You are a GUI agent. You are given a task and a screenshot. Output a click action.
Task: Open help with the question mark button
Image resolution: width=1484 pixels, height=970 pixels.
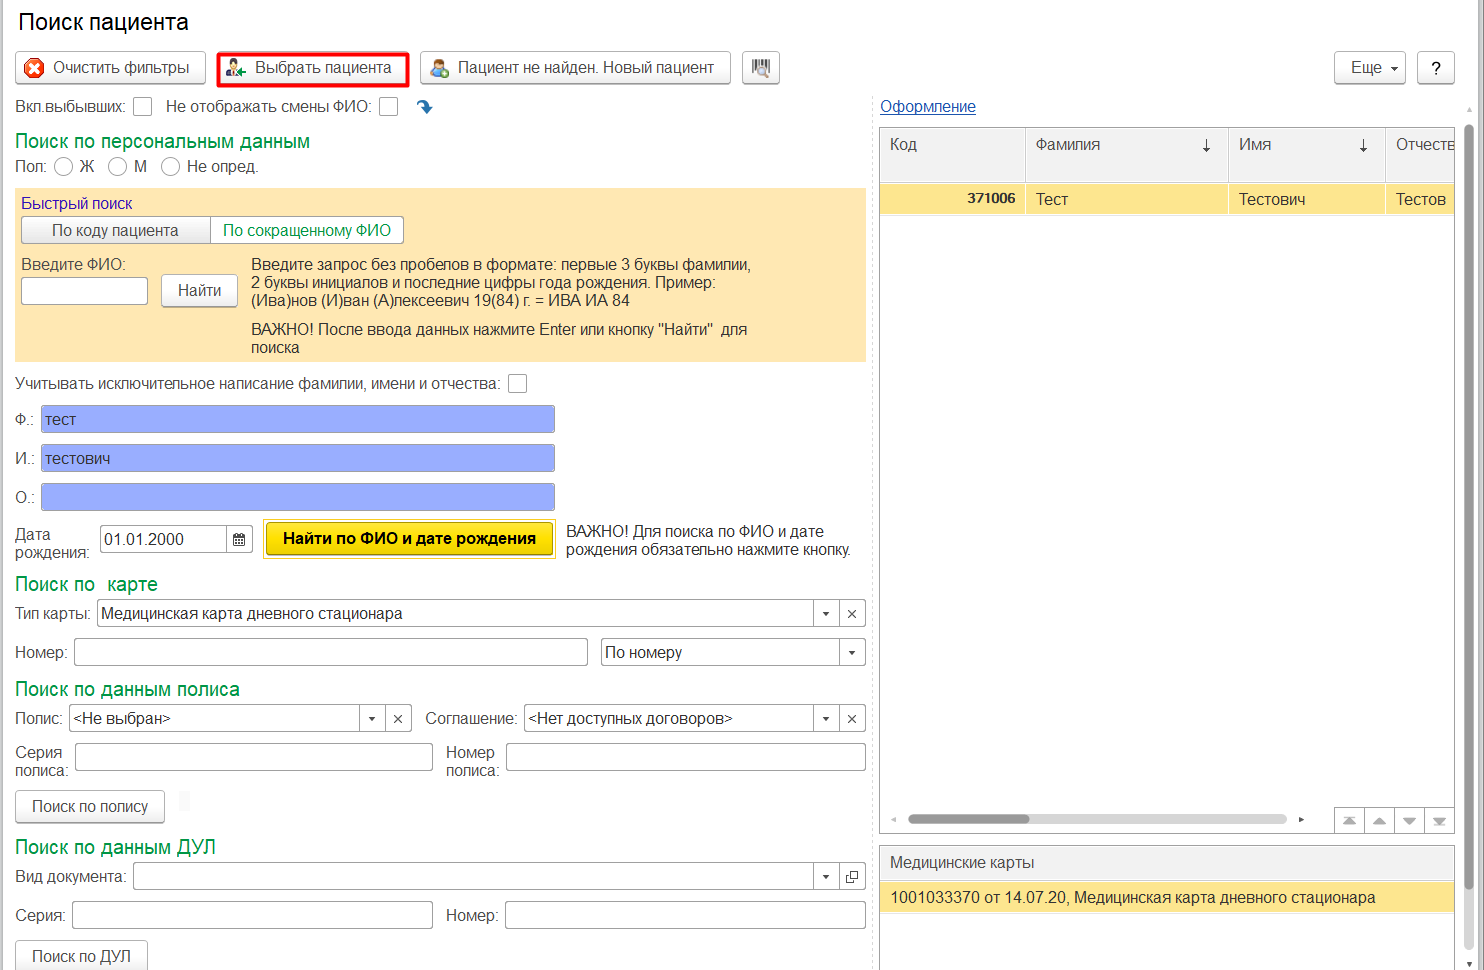[1436, 68]
